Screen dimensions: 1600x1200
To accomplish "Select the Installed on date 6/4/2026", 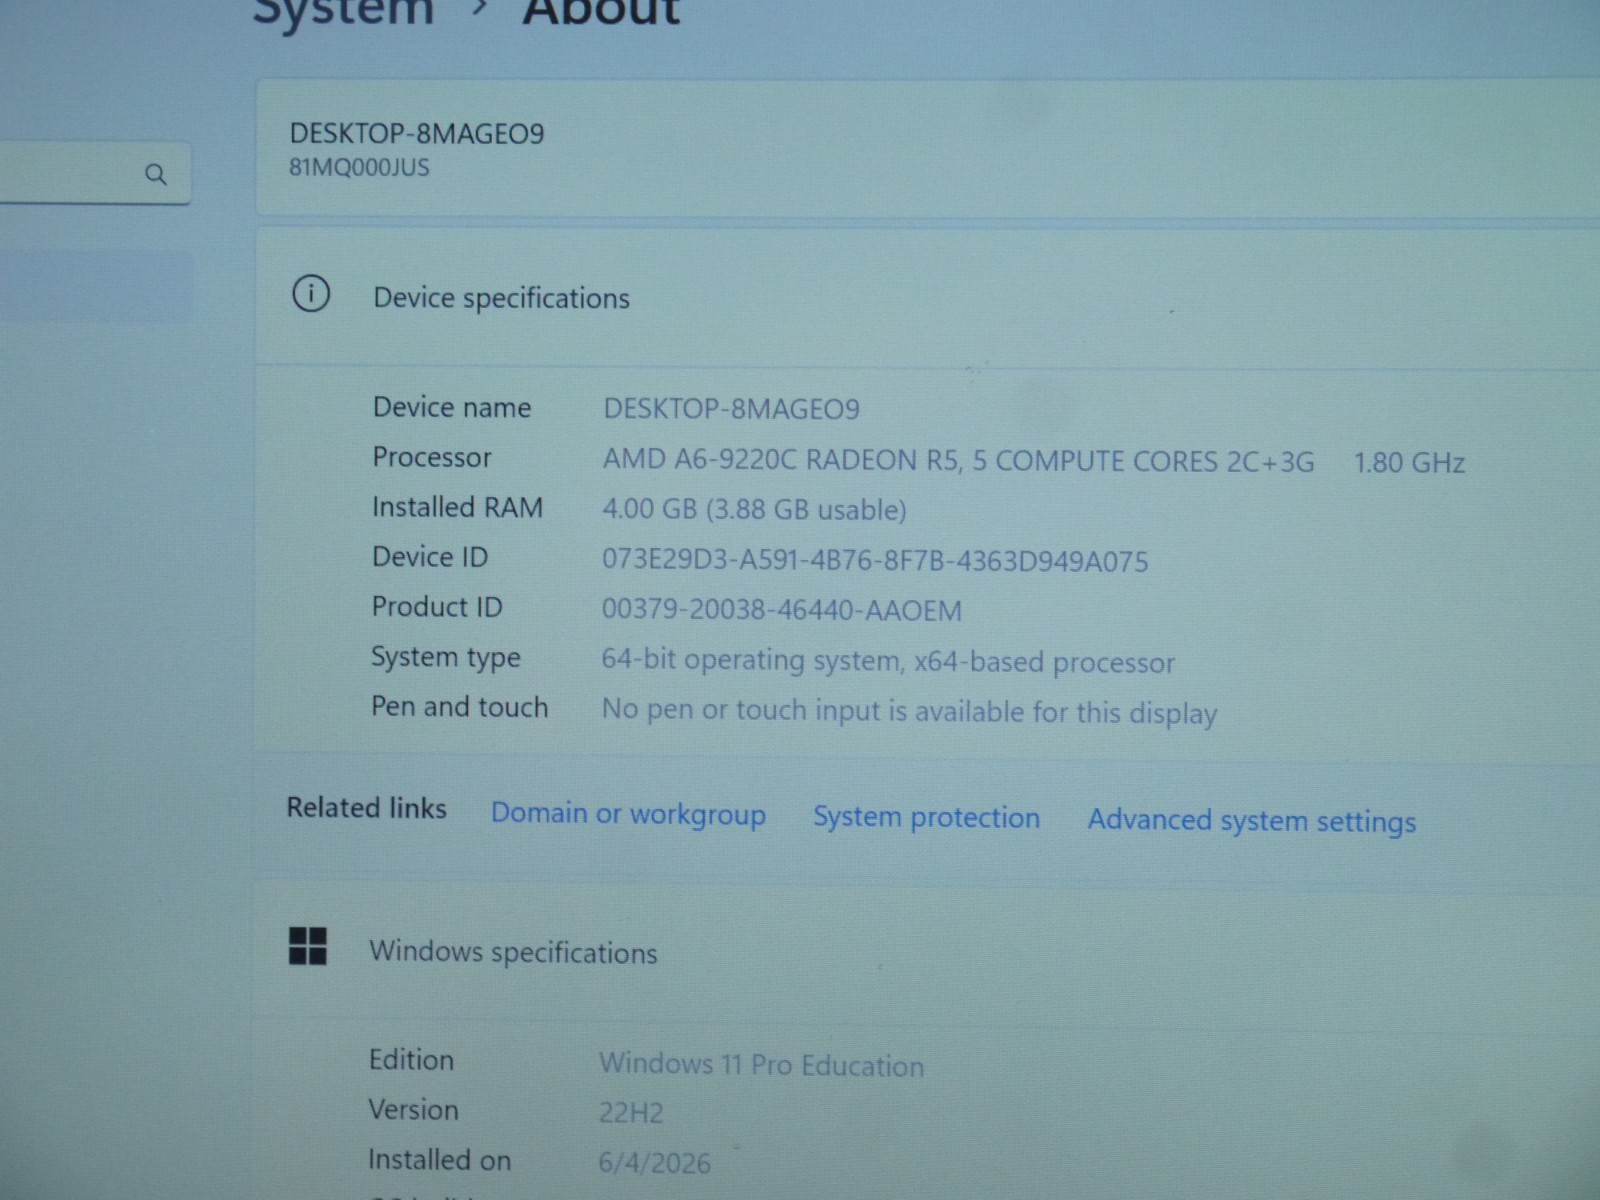I will click(x=654, y=1163).
